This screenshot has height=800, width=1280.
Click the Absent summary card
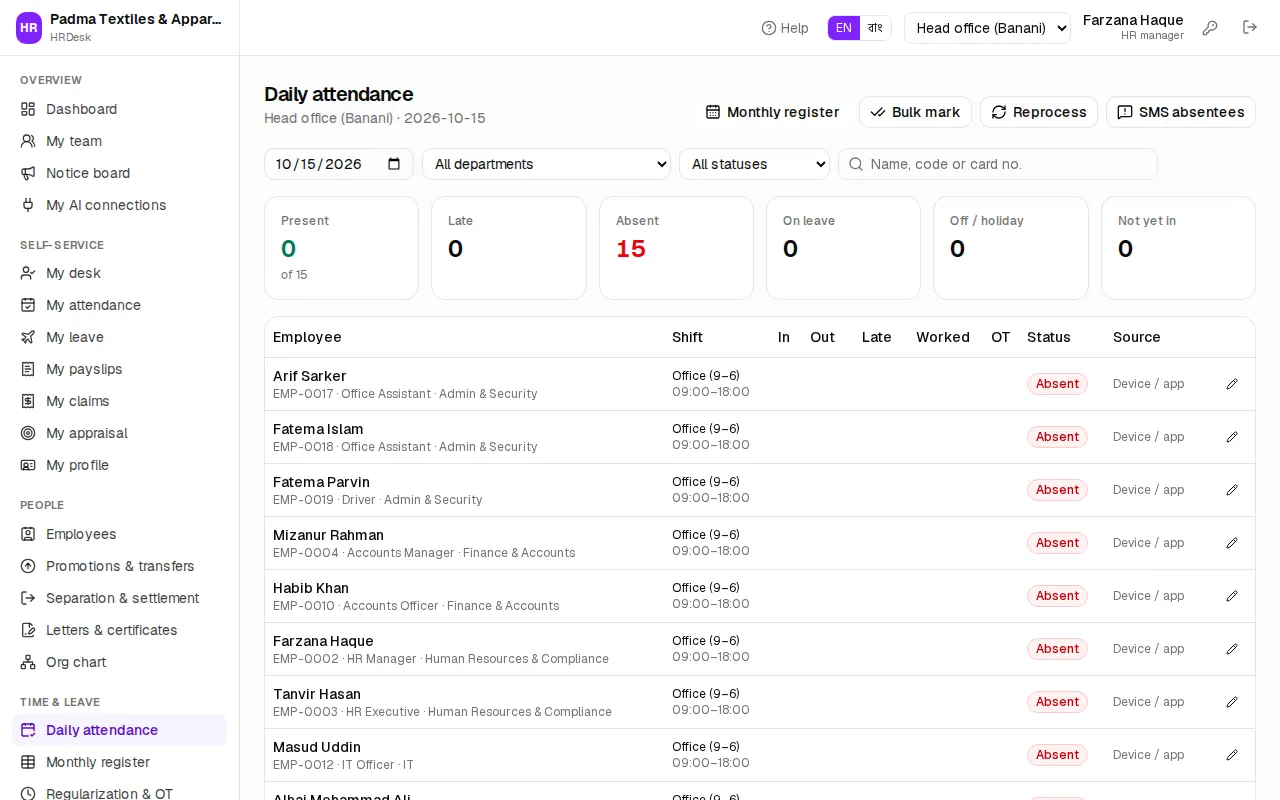point(676,248)
